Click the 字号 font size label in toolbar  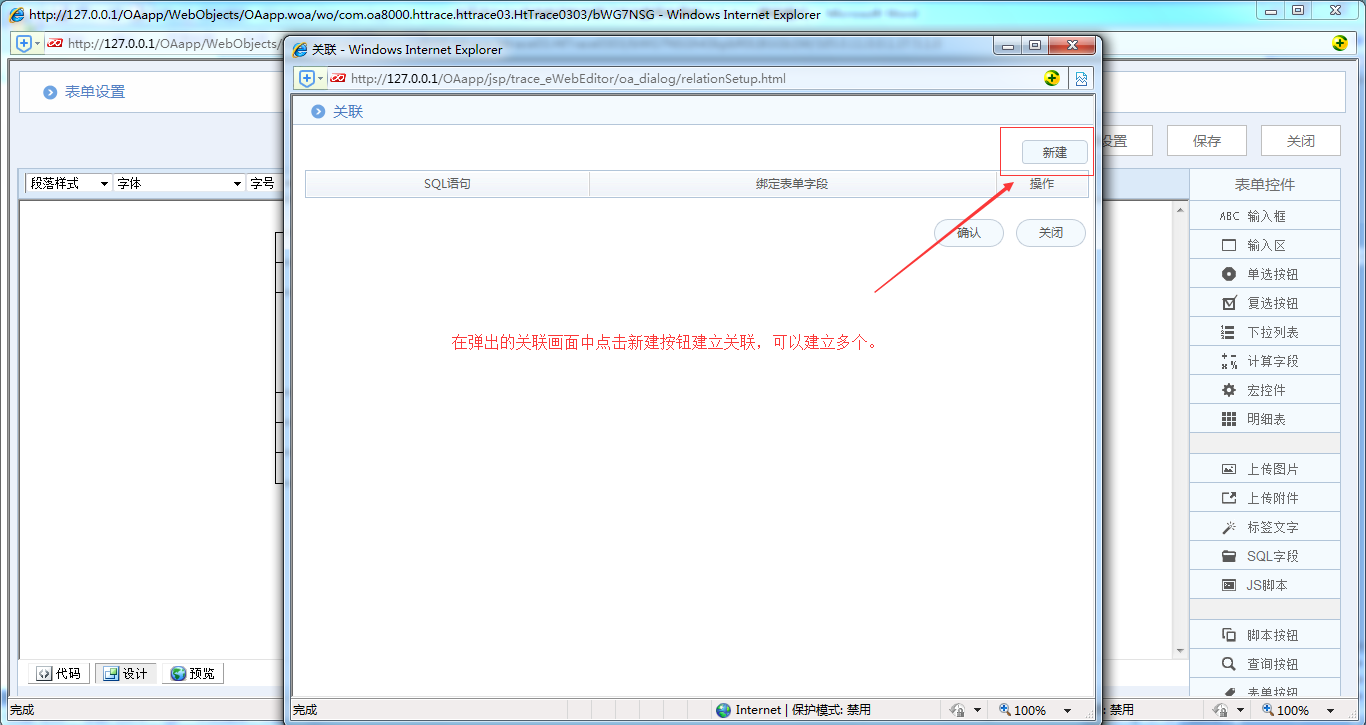coord(262,183)
